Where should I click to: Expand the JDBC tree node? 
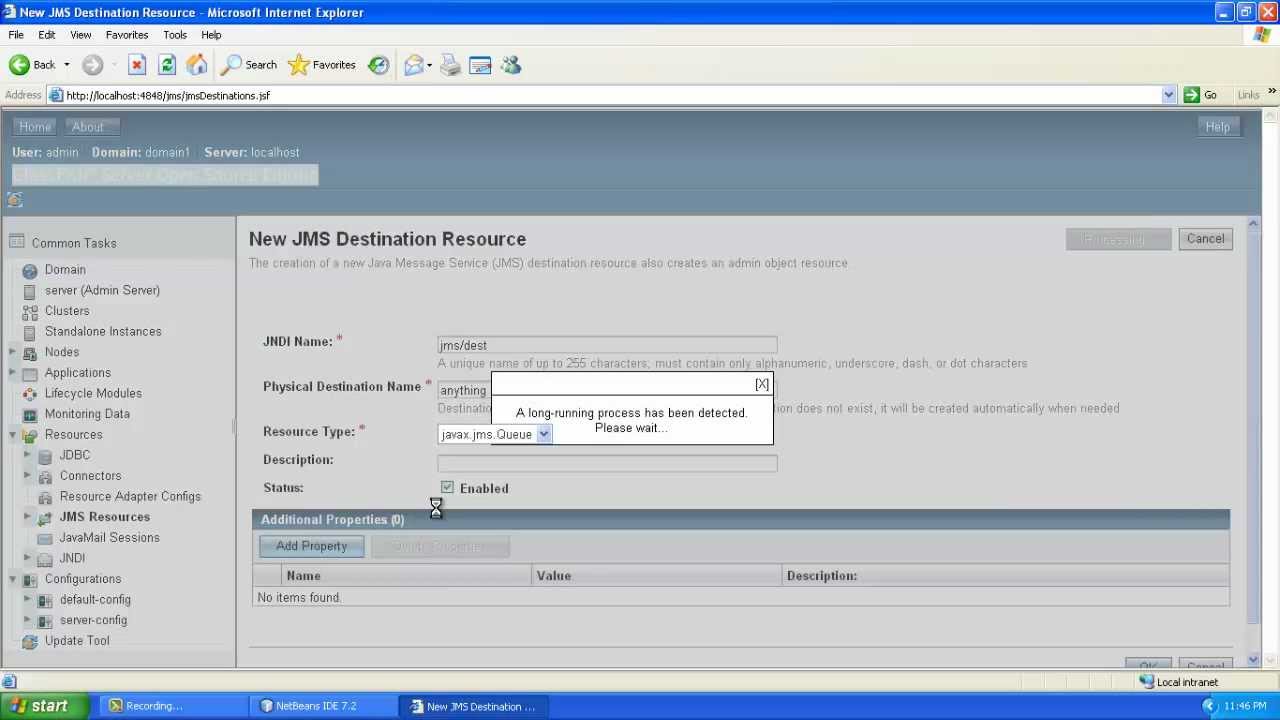[x=28, y=455]
